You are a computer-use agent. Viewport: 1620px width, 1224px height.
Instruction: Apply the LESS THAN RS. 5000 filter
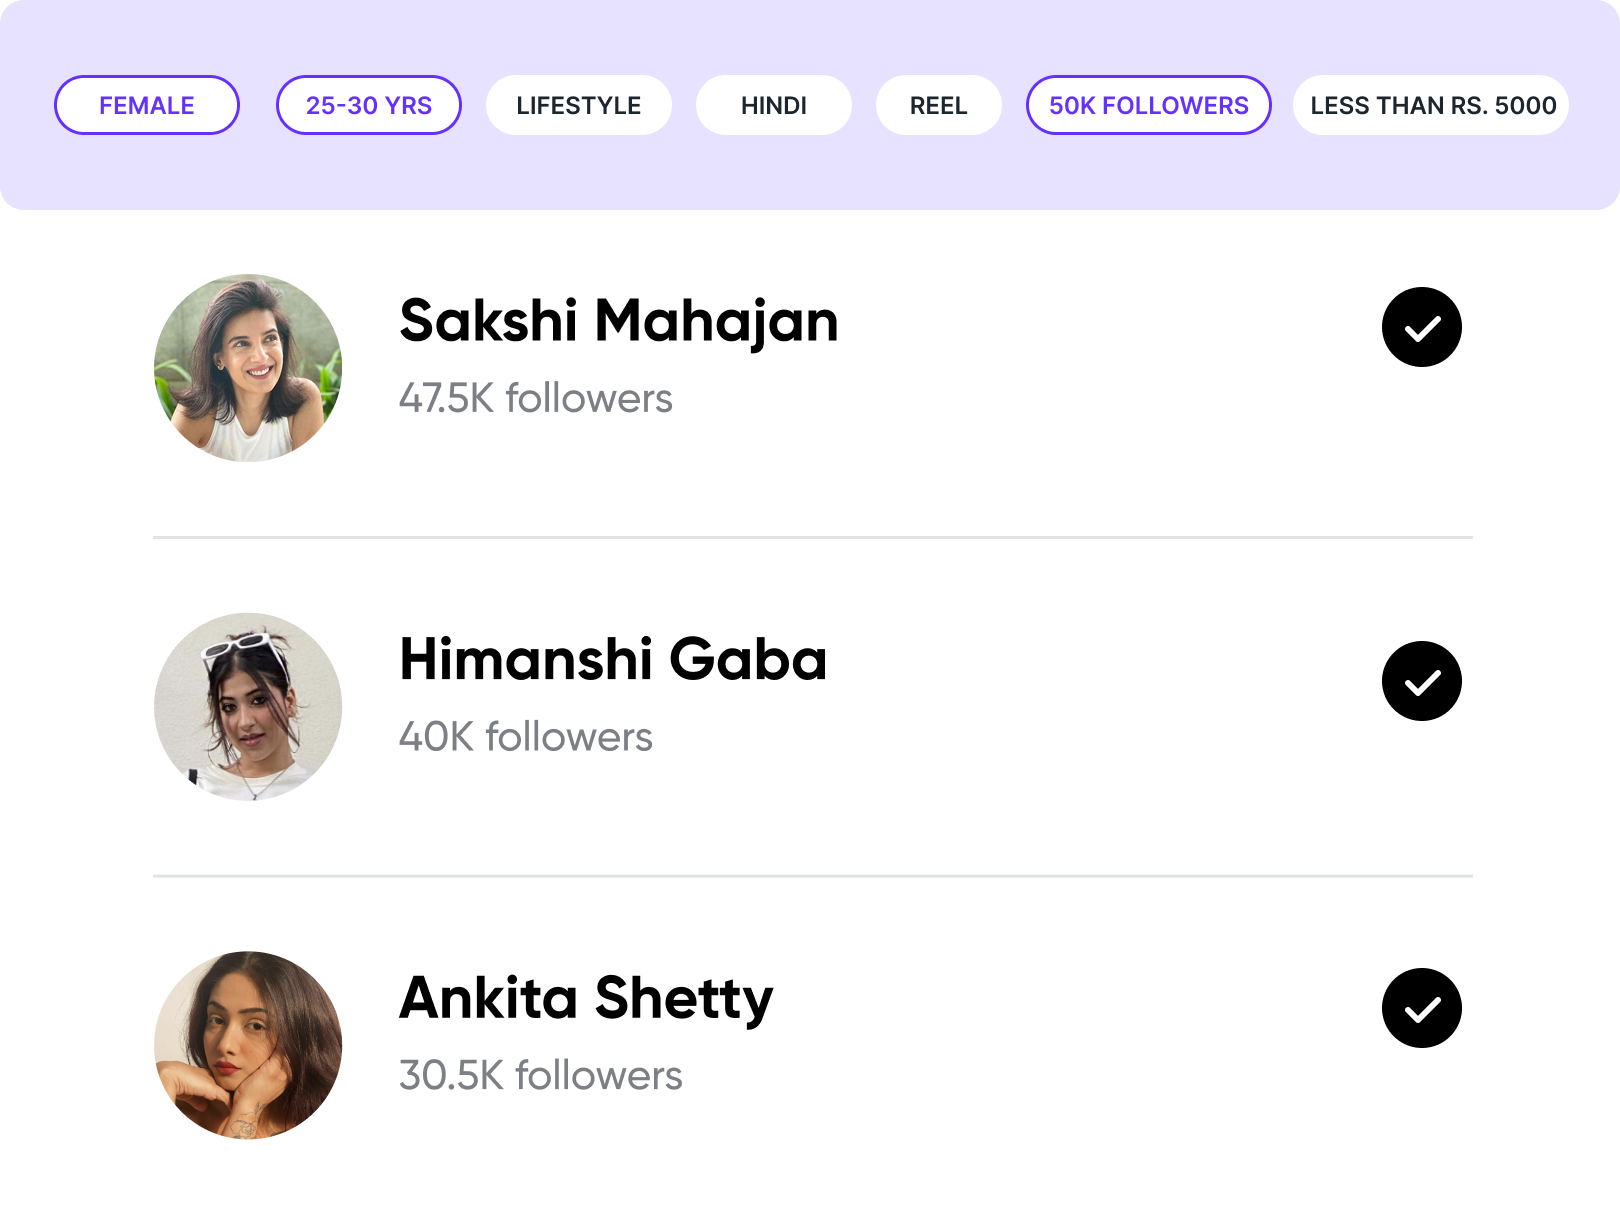point(1432,105)
